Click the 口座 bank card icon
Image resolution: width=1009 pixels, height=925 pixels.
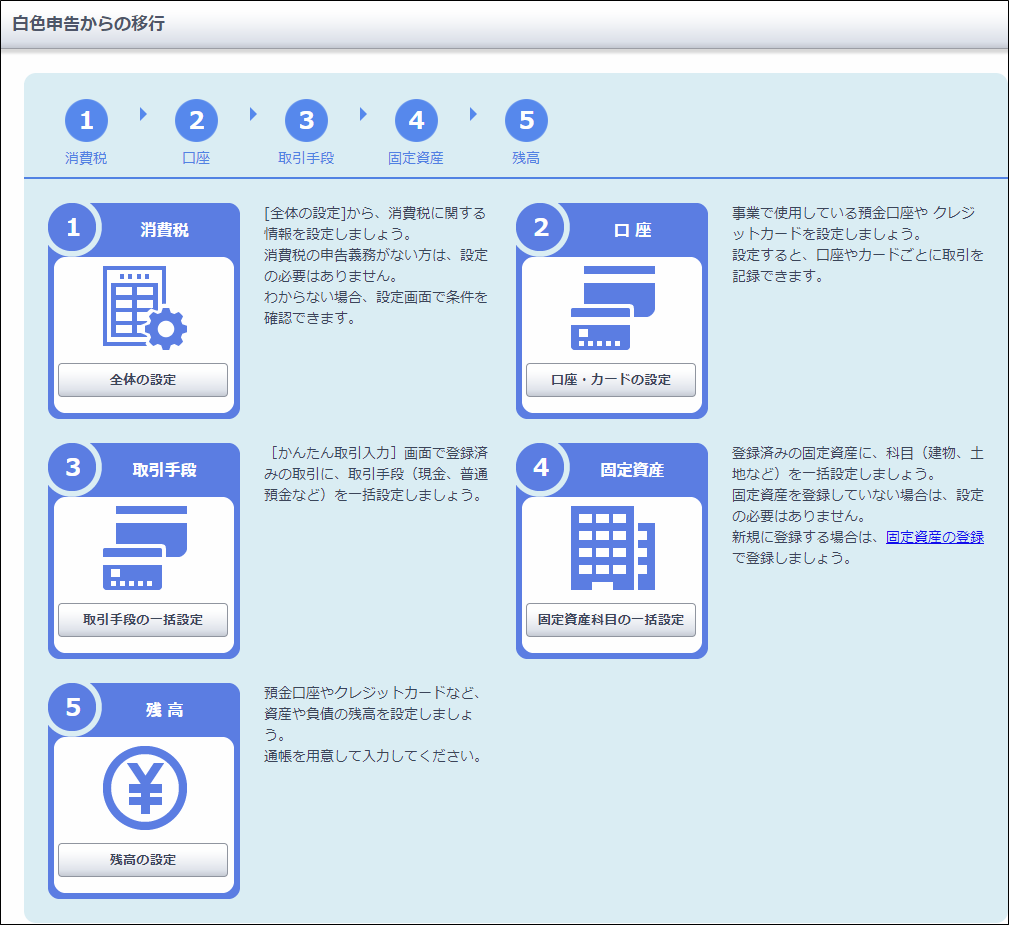[612, 307]
